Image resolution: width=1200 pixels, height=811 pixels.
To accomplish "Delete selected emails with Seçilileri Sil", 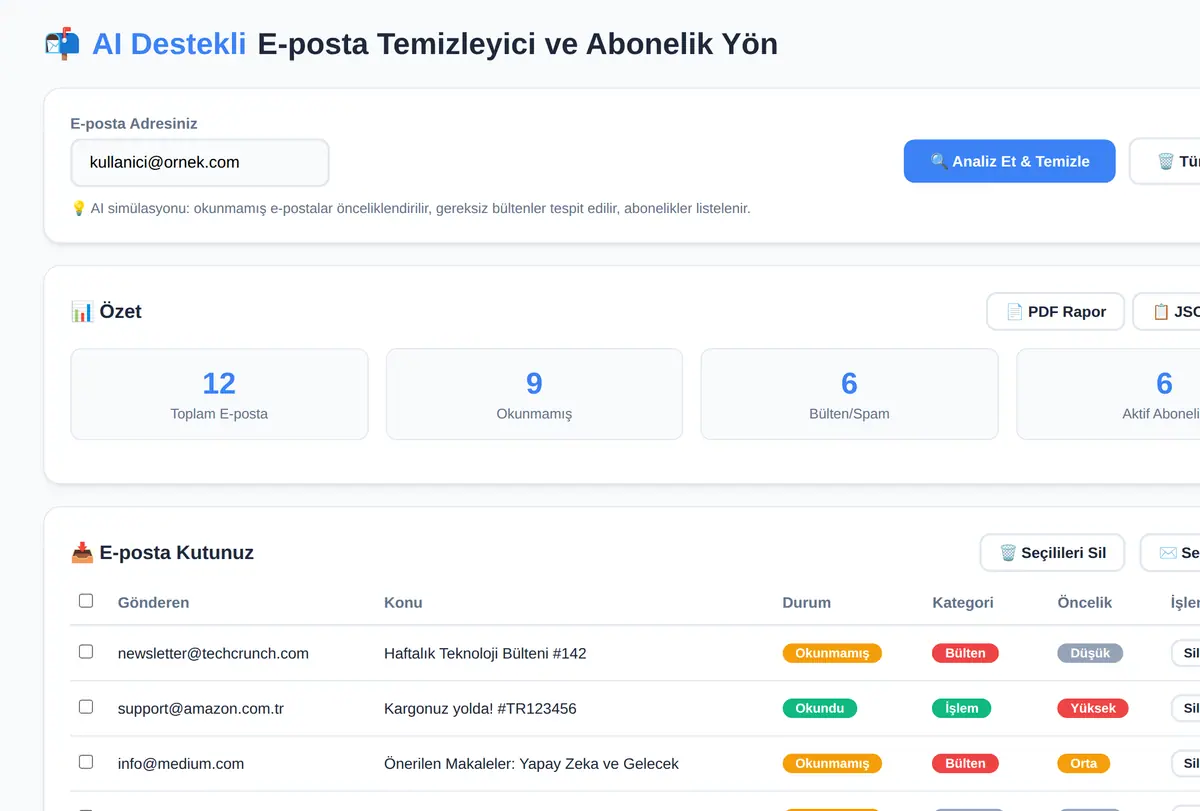I will 1052,552.
